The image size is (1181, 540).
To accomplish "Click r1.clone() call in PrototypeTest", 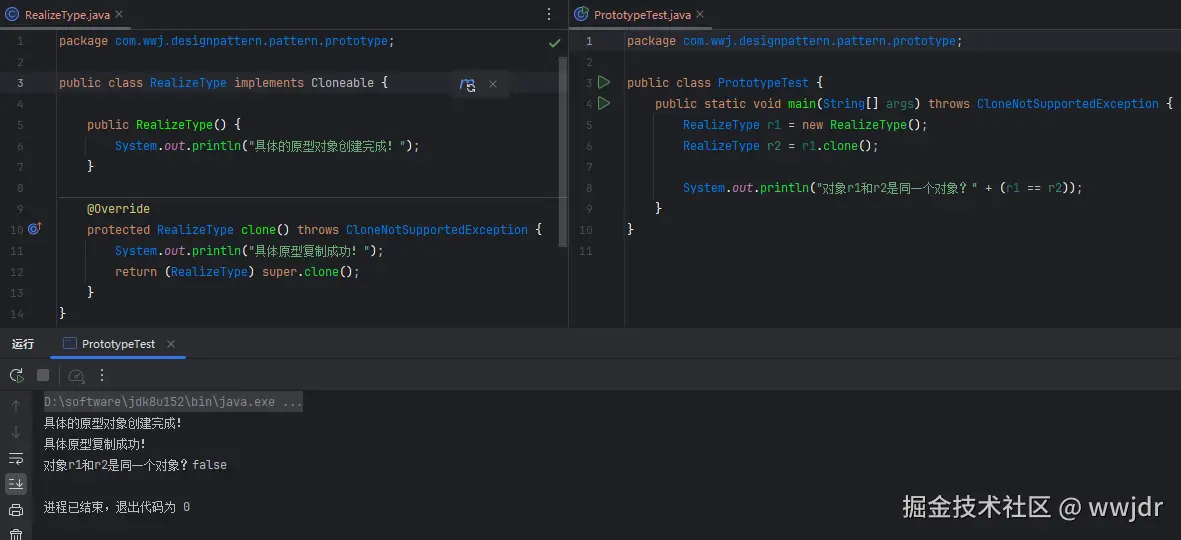I will point(837,146).
